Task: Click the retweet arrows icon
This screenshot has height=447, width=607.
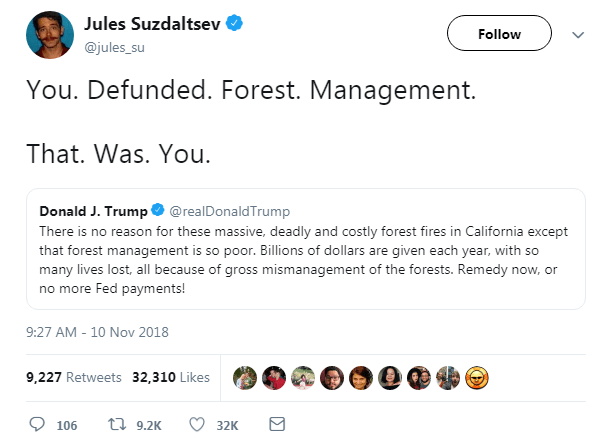Action: pos(115,425)
